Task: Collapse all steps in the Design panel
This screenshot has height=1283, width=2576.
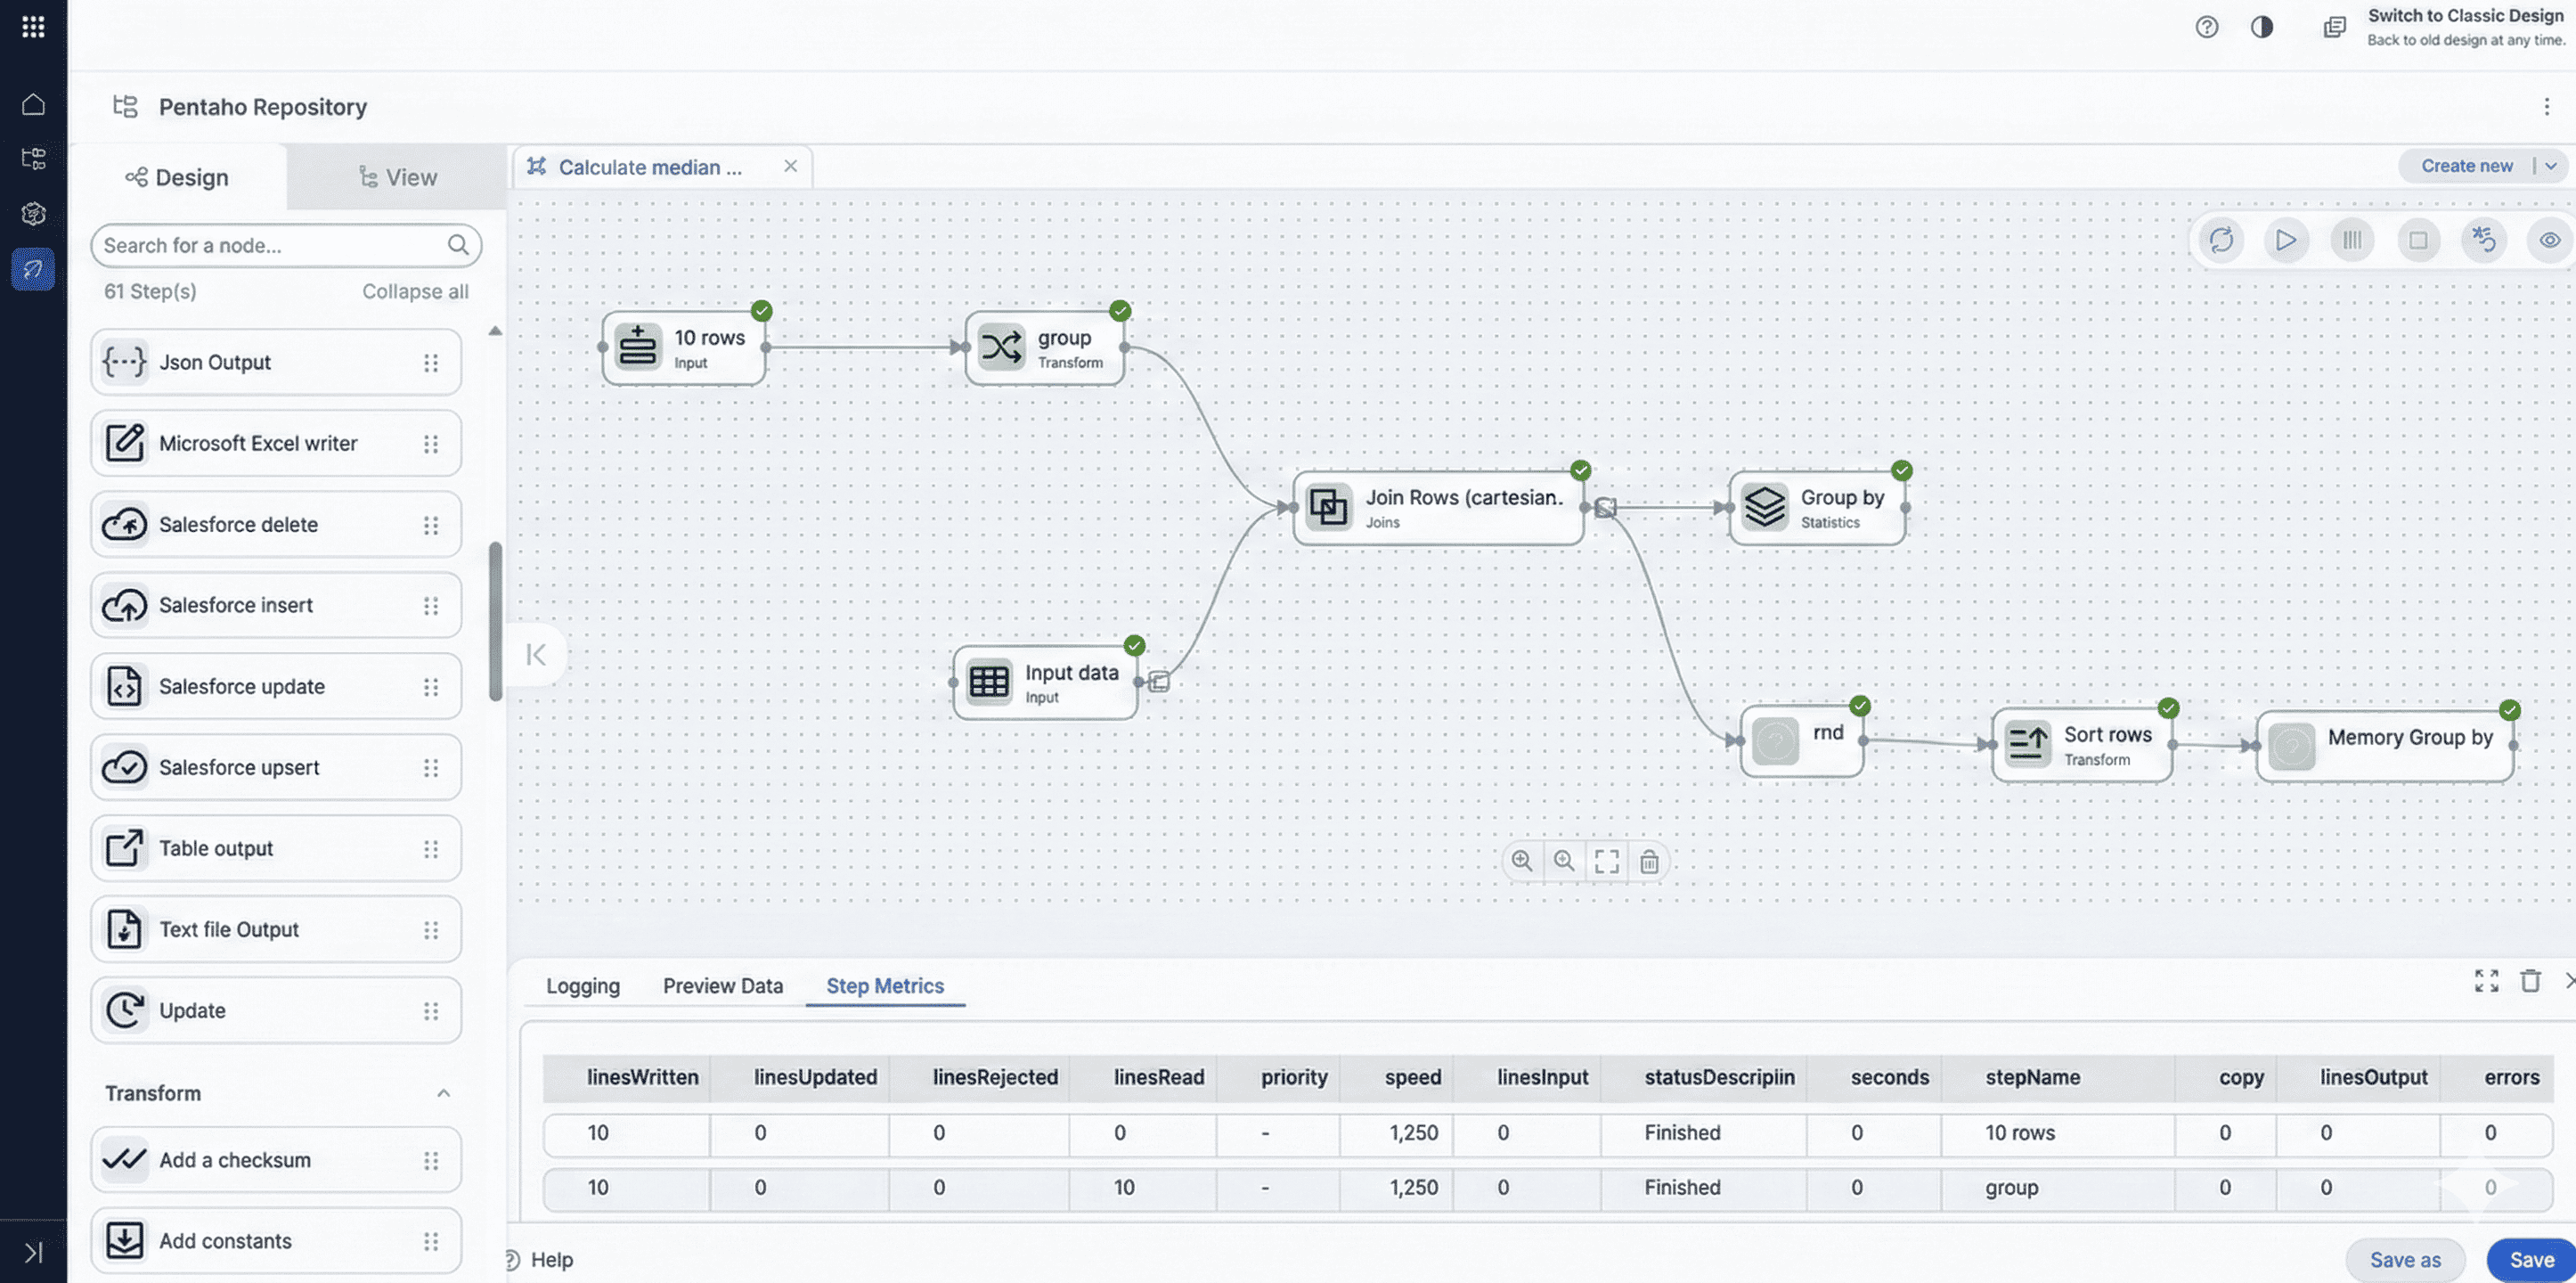Action: 415,291
